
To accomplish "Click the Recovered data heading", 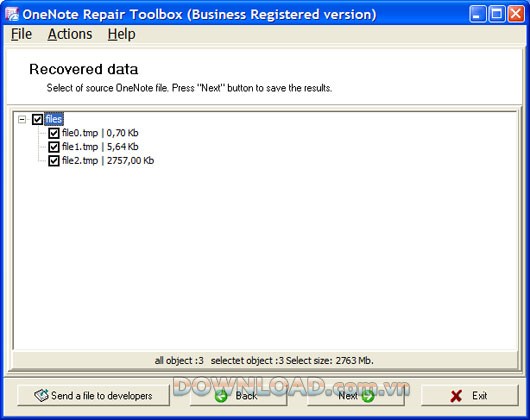I will tap(83, 69).
